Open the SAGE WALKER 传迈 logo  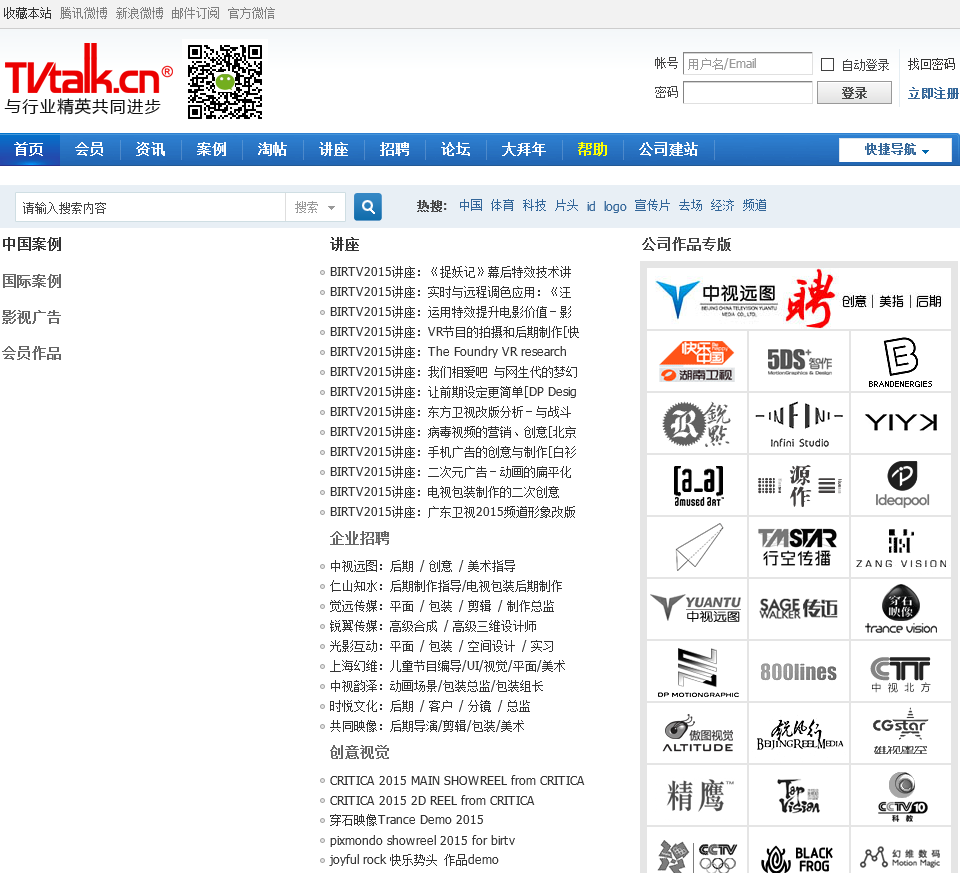pyautogui.click(x=799, y=609)
